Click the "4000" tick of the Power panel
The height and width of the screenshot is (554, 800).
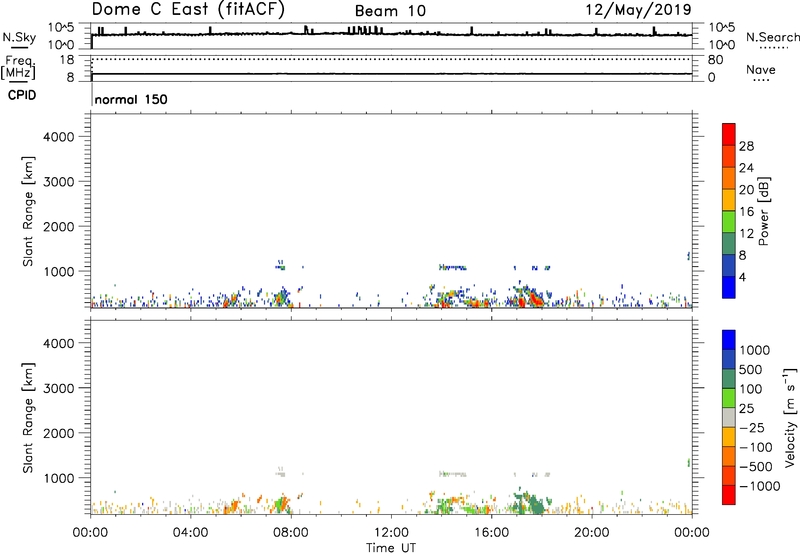(59, 137)
